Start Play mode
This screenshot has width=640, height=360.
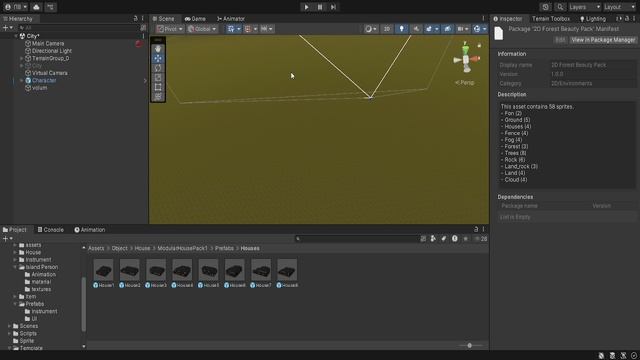(306, 7)
